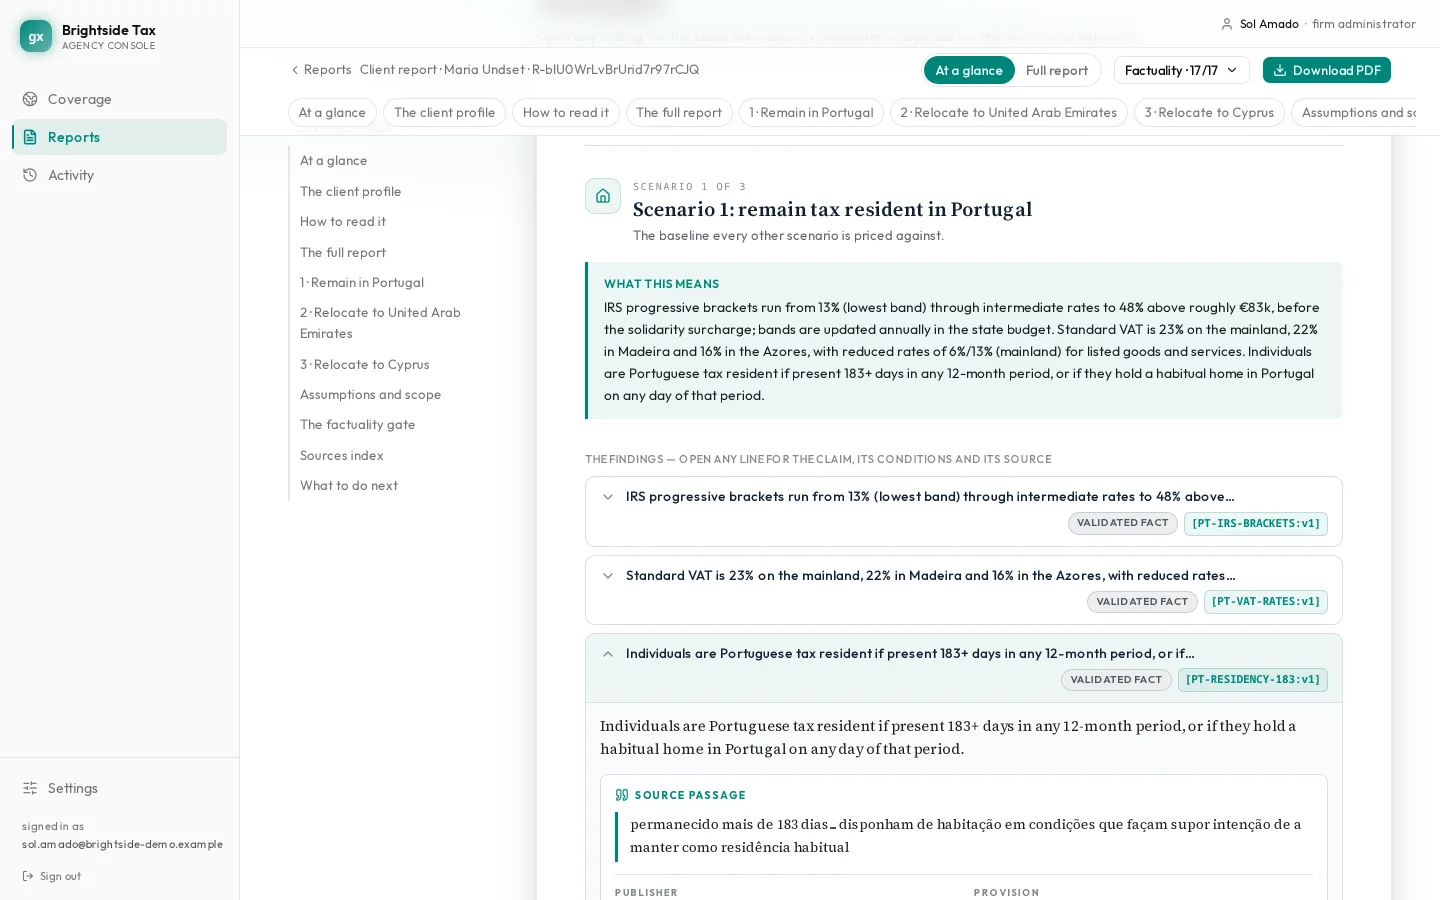This screenshot has width=1440, height=900.
Task: Open 1 · Remain in Portugal in outline
Action: coord(362,283)
